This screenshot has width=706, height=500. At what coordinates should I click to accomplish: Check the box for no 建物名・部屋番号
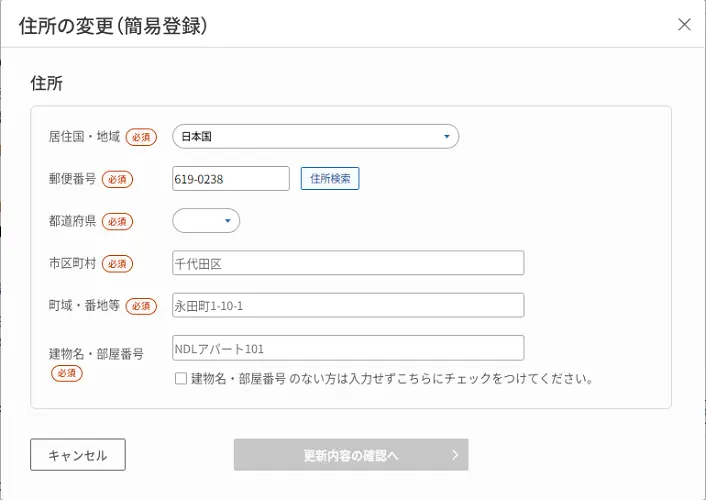point(181,378)
